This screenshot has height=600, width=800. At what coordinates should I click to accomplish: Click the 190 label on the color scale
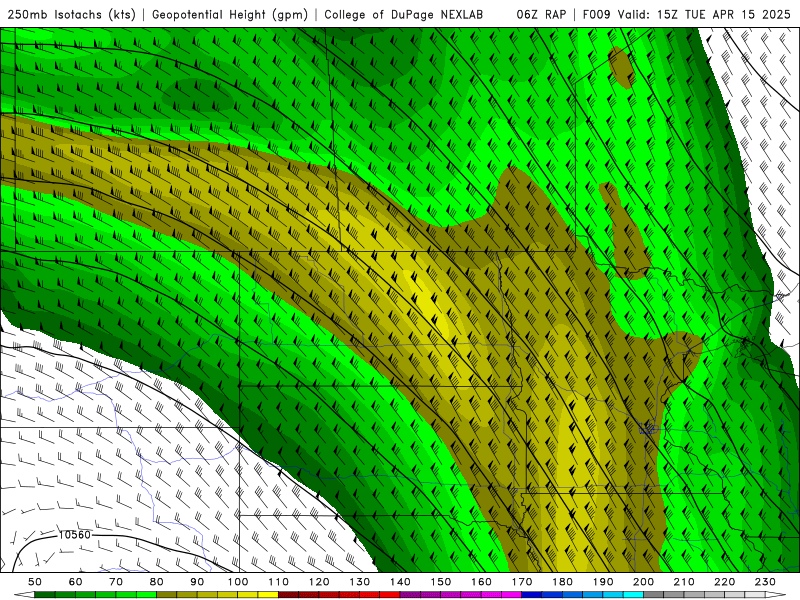click(603, 582)
